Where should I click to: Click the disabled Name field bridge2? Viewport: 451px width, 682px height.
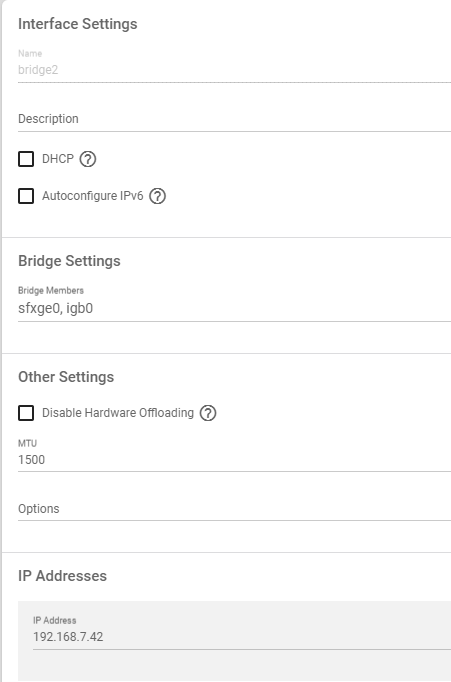(x=234, y=70)
